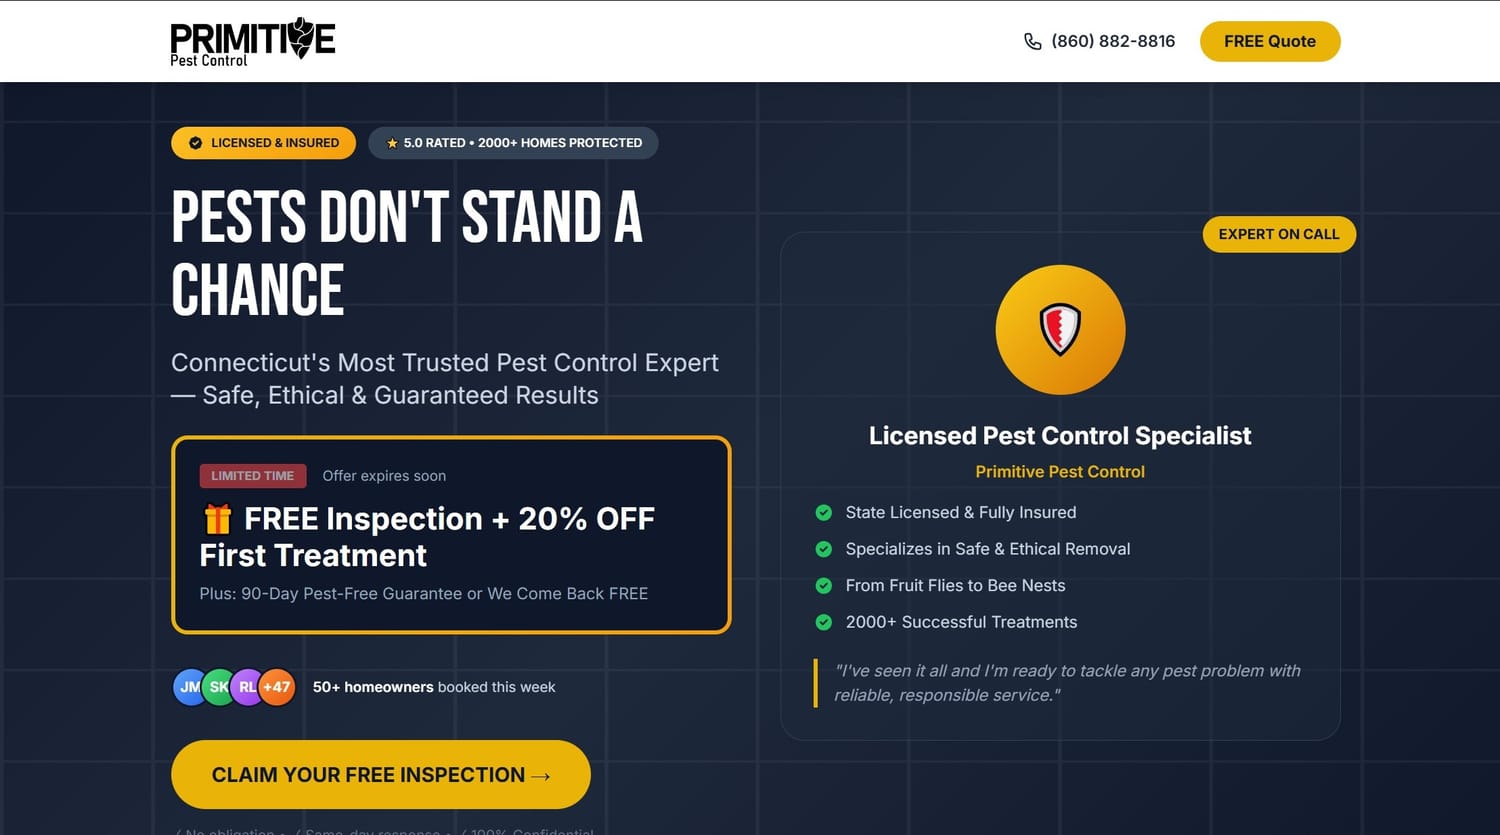This screenshot has height=835, width=1500.
Task: Click checkmark beside 2000+ Successful Treatments
Action: pos(824,622)
